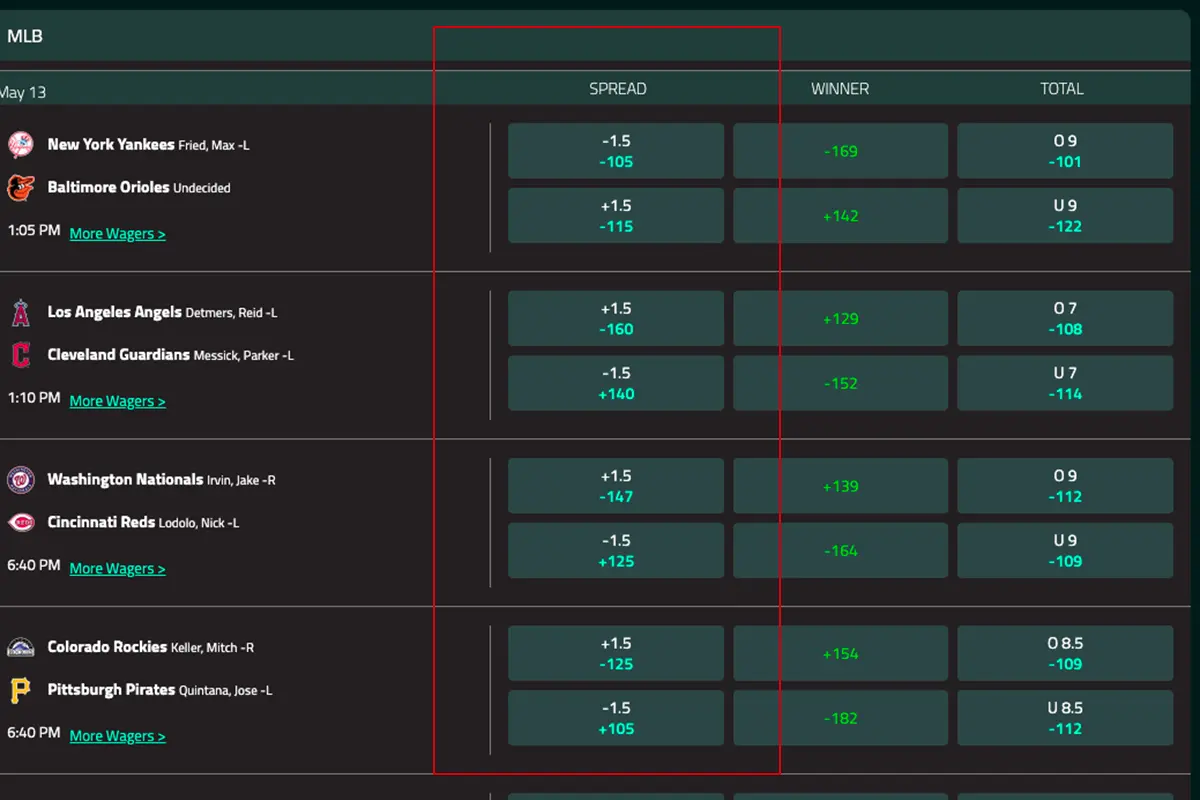Click the Baltimore Orioles team logo
The image size is (1200, 800).
(x=20, y=187)
